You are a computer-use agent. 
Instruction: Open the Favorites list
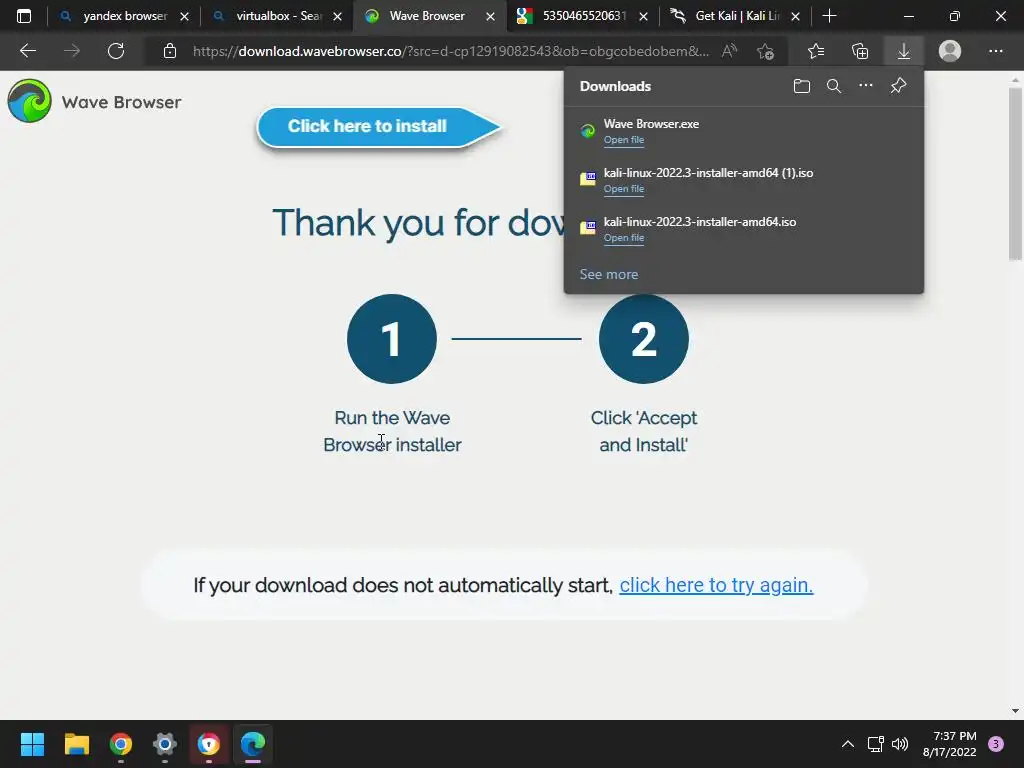click(816, 51)
